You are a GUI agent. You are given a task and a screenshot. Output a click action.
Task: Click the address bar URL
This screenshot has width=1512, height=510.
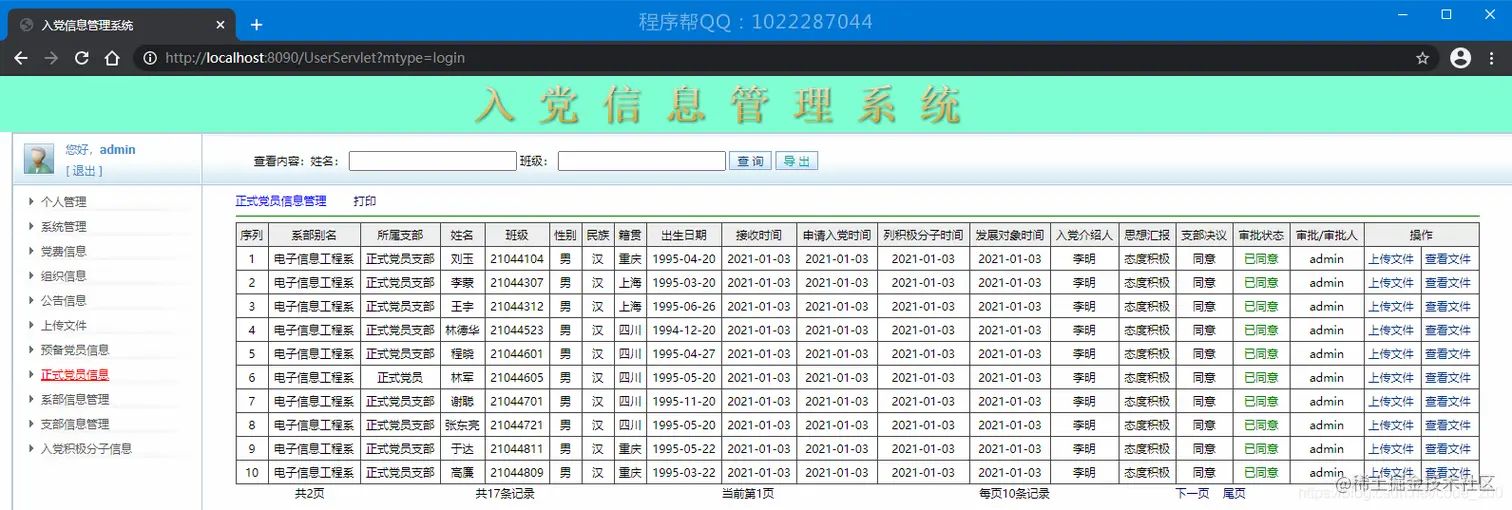click(315, 58)
